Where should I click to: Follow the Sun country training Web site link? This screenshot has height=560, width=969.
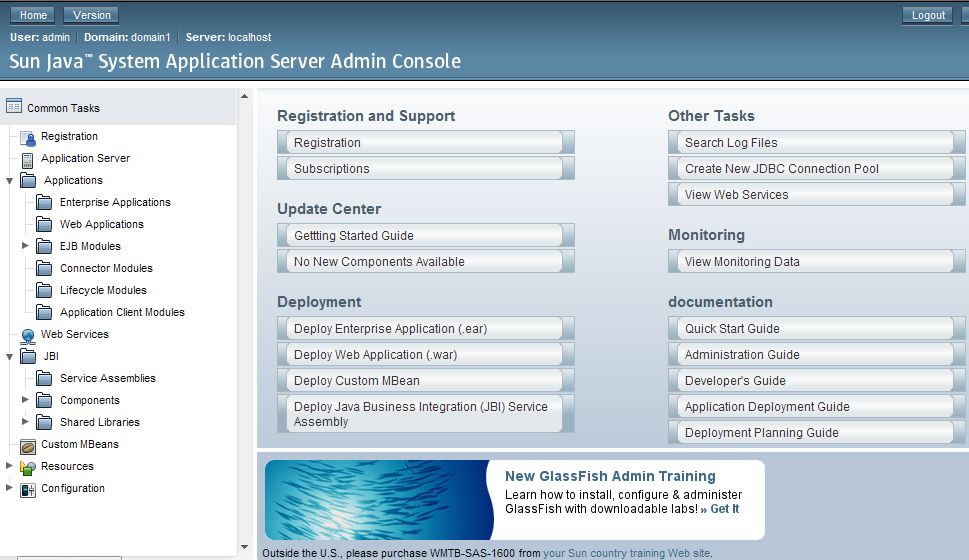(627, 553)
